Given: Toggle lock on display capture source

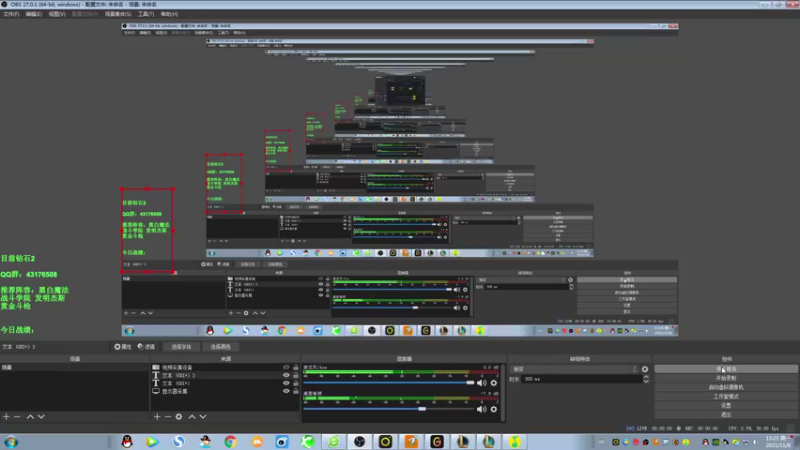Looking at the screenshot, I should (x=296, y=391).
